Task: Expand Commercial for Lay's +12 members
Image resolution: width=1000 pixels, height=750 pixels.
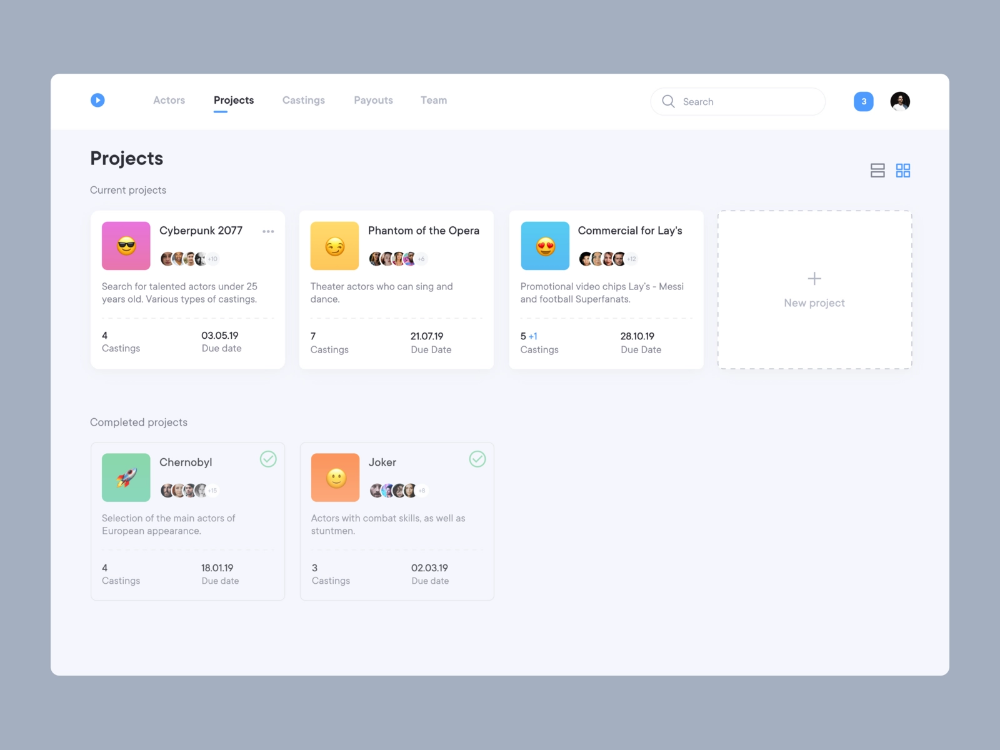Action: coord(631,259)
